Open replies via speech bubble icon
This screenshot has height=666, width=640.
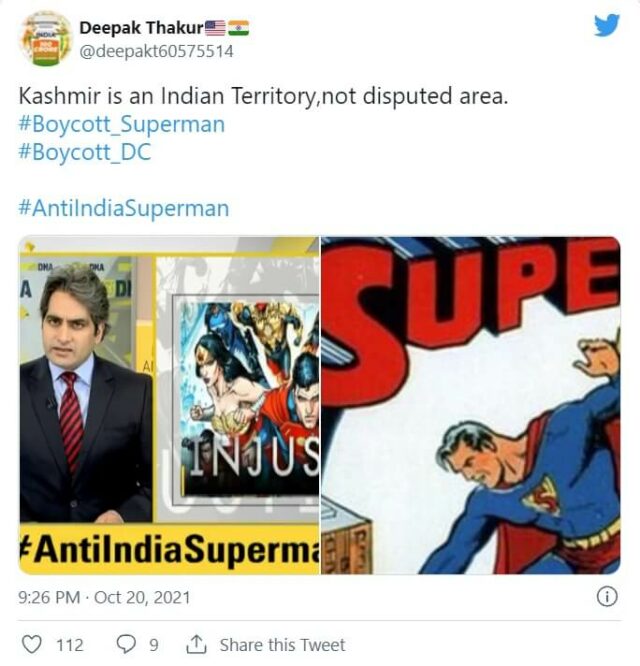click(126, 644)
